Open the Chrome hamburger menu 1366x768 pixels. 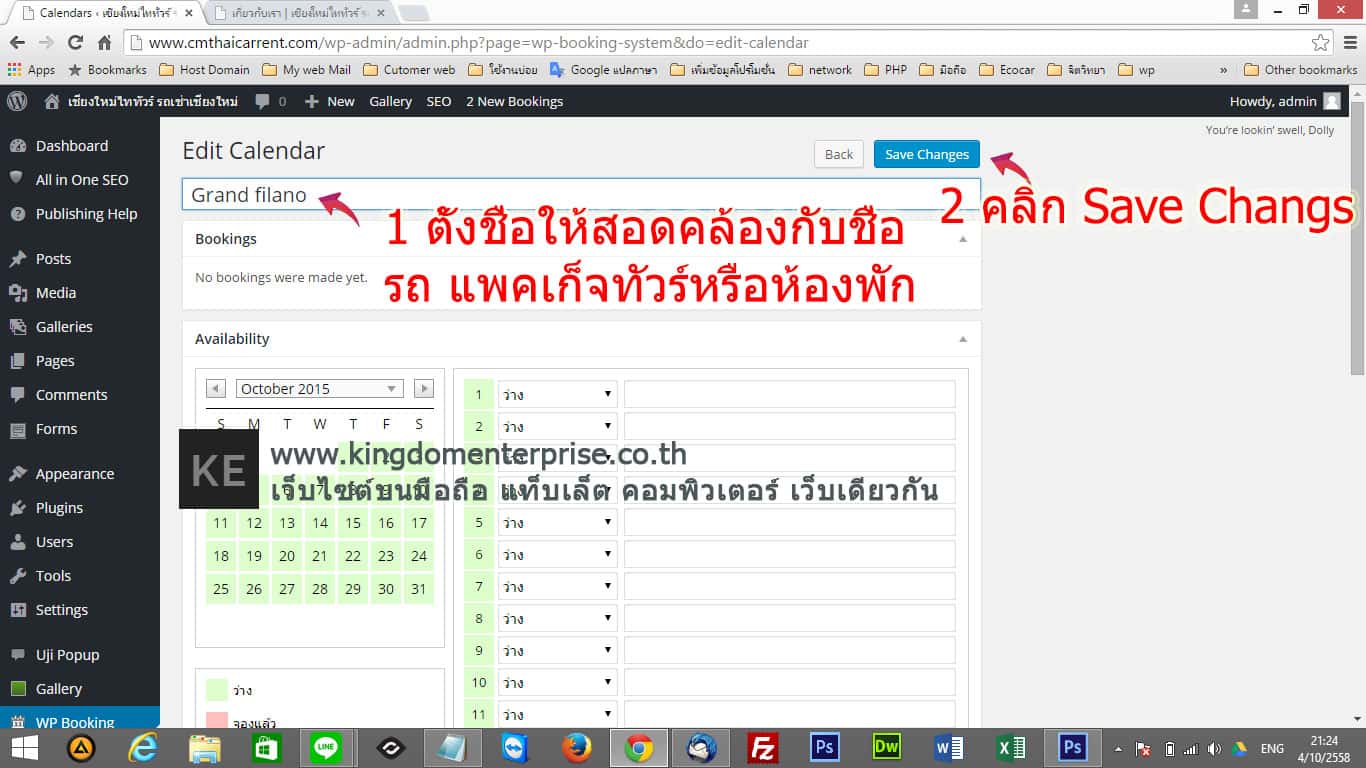[x=1348, y=43]
